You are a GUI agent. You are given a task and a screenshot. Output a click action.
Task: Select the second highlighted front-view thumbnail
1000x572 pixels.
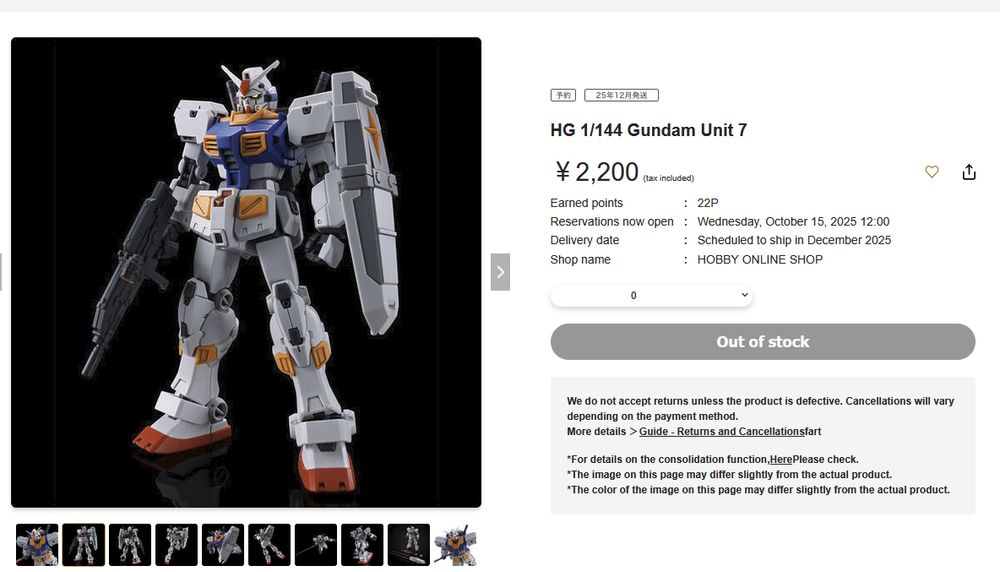(x=84, y=545)
